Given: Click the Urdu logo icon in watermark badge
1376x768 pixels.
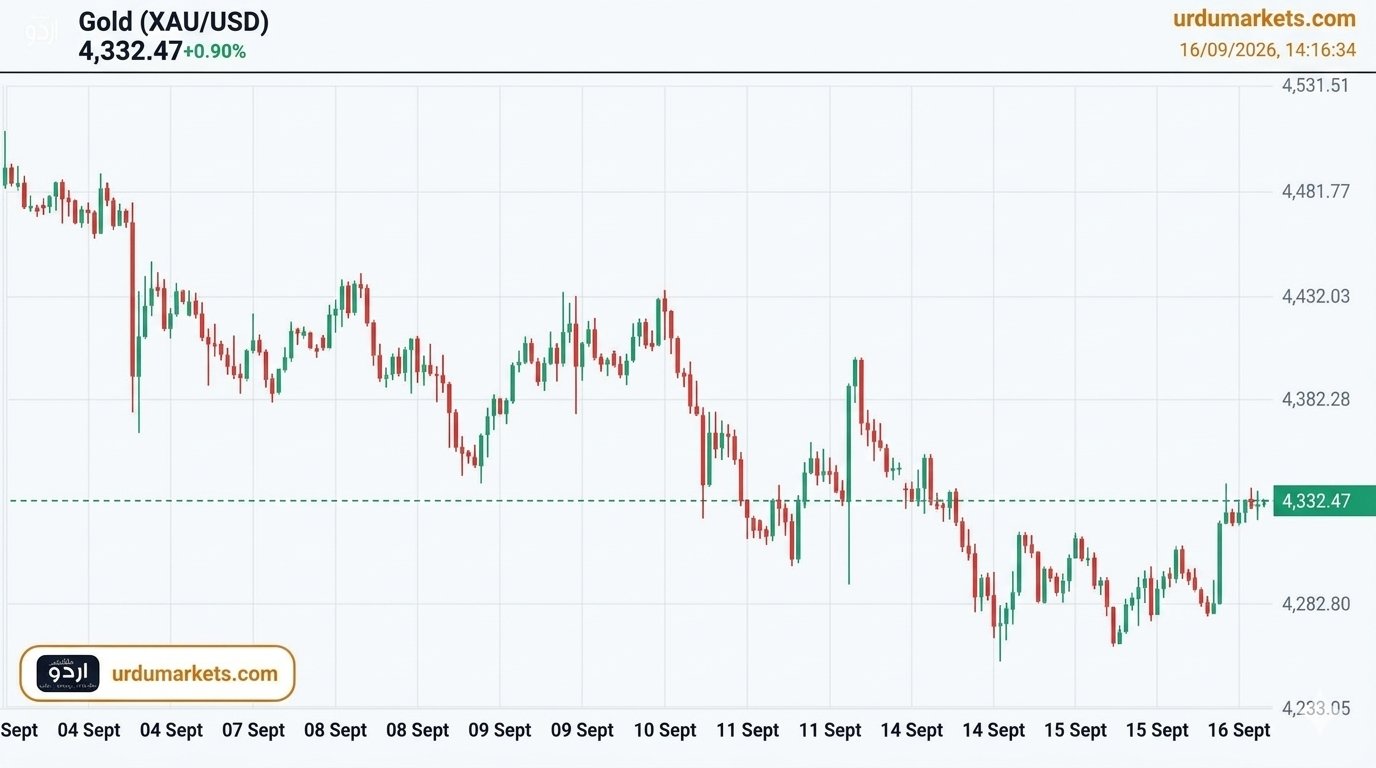Looking at the screenshot, I should tap(69, 673).
